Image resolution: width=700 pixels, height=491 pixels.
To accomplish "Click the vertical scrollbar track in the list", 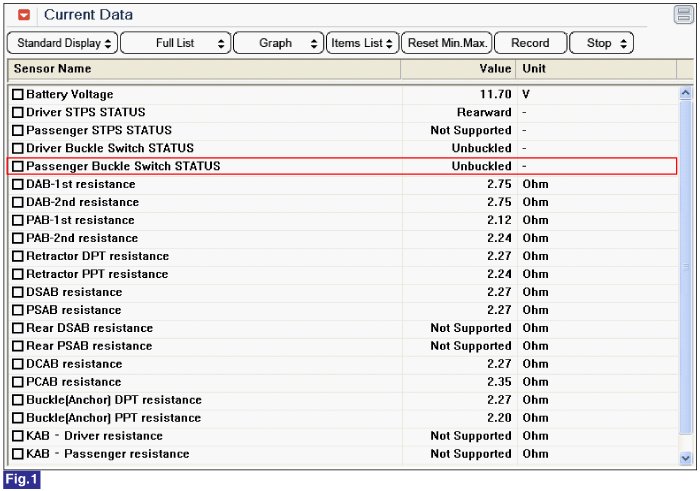I will point(685,300).
